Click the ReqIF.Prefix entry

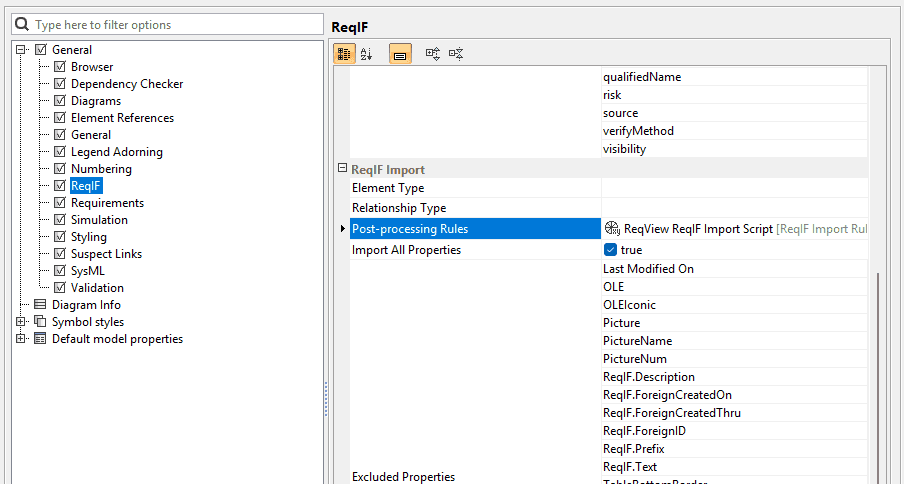click(734, 448)
